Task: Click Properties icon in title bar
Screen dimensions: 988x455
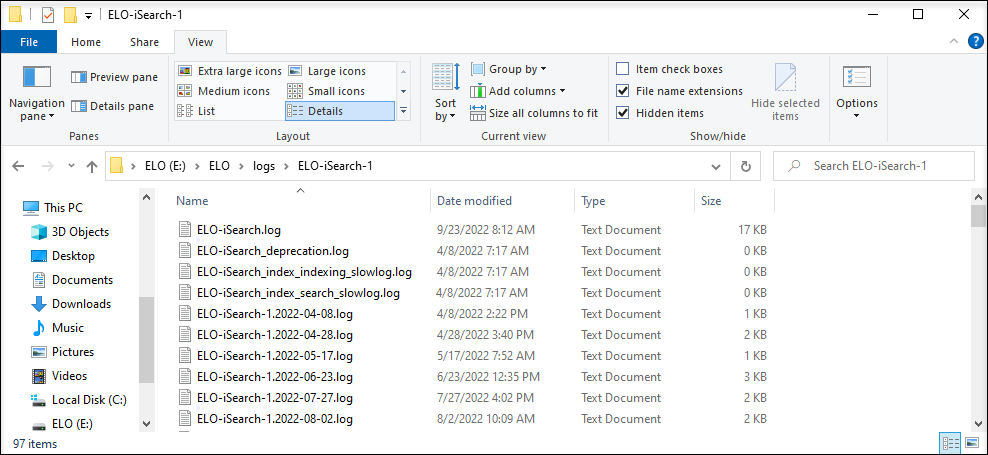Action: click(48, 14)
